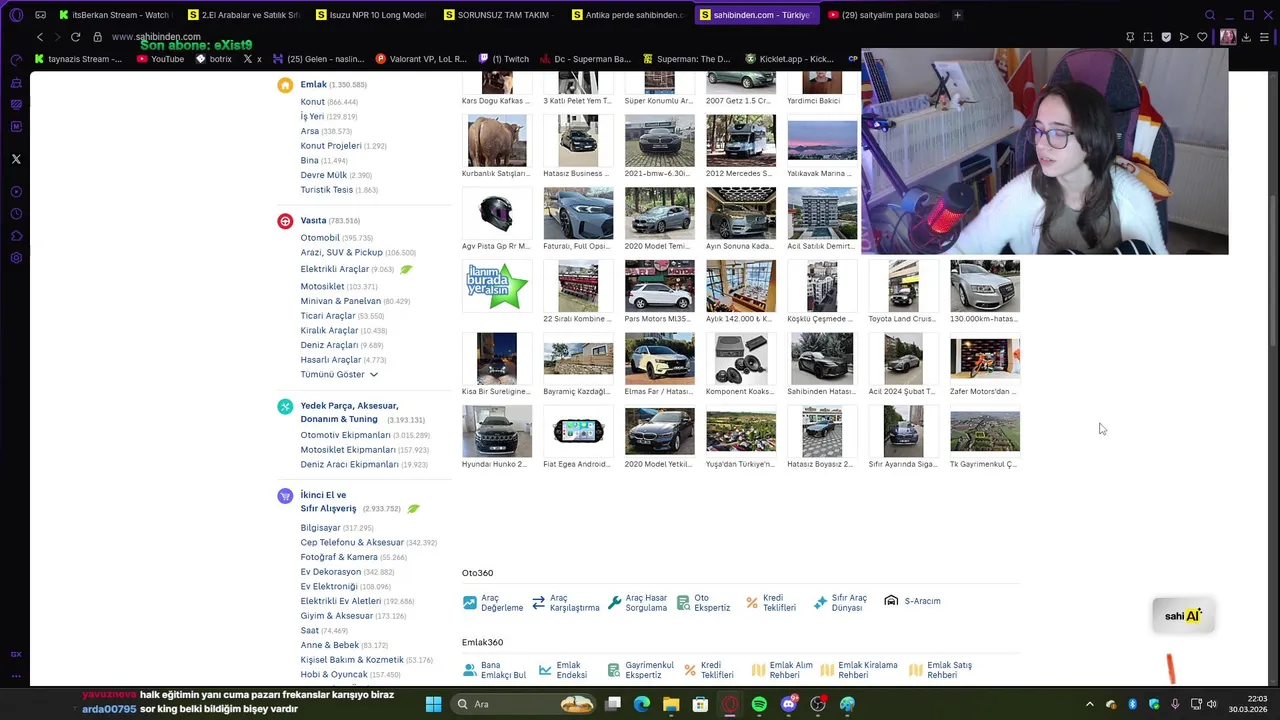Open the Toyota Land Cruiser listing thumbnail
The height and width of the screenshot is (720, 1280).
click(903, 286)
